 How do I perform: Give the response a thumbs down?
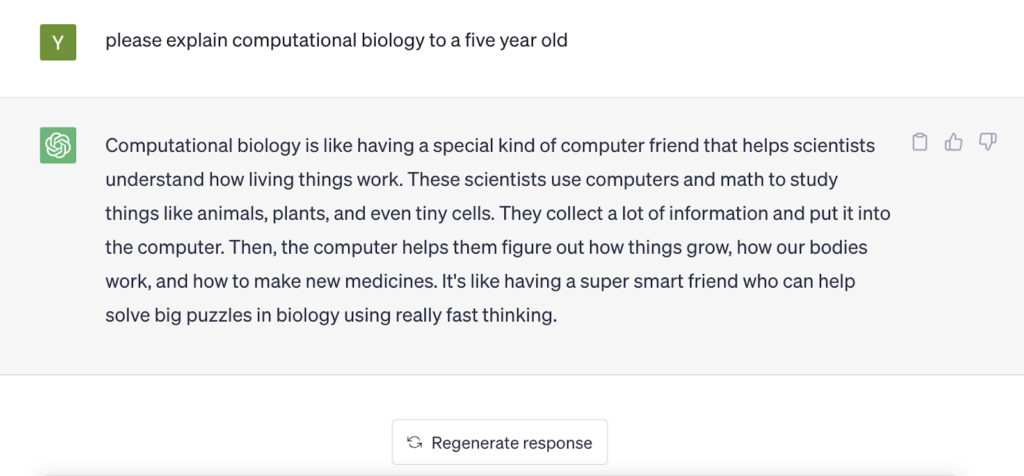(x=987, y=143)
